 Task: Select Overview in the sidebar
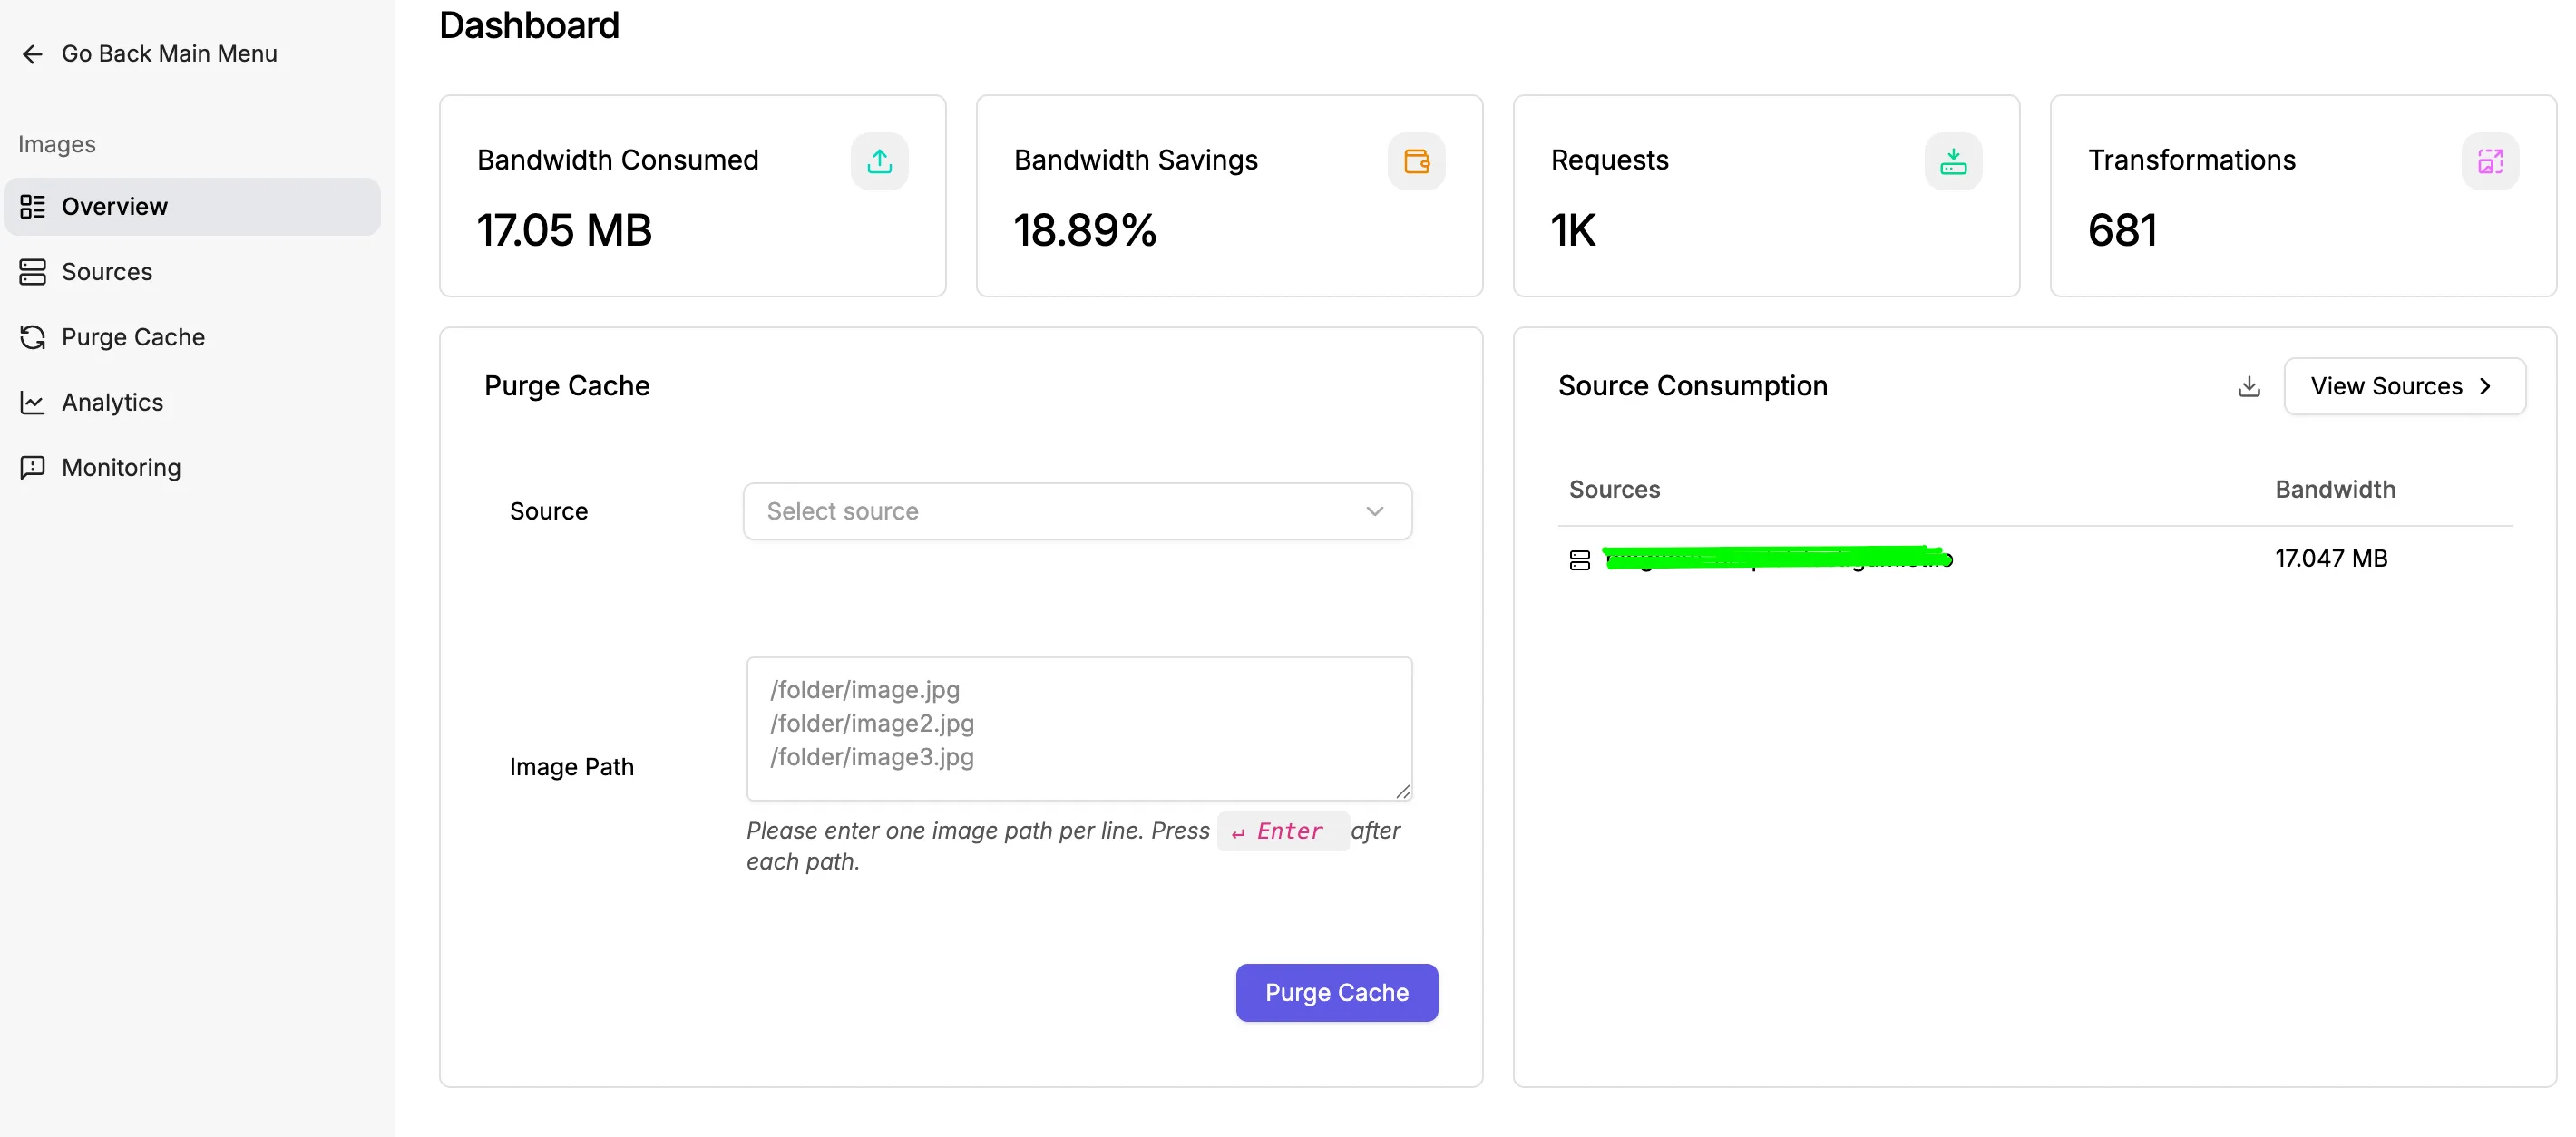192,207
